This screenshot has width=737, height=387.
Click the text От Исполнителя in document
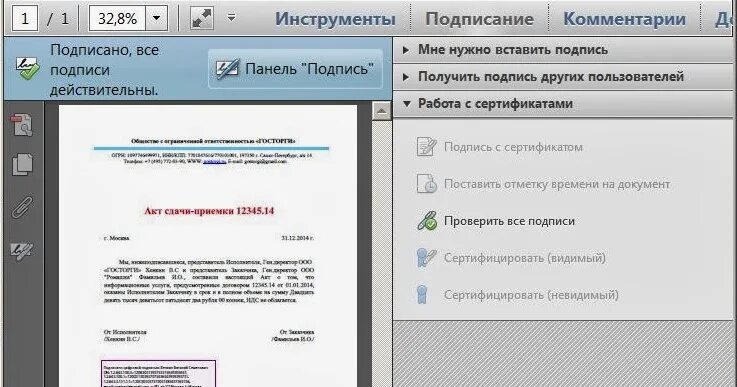(125, 332)
